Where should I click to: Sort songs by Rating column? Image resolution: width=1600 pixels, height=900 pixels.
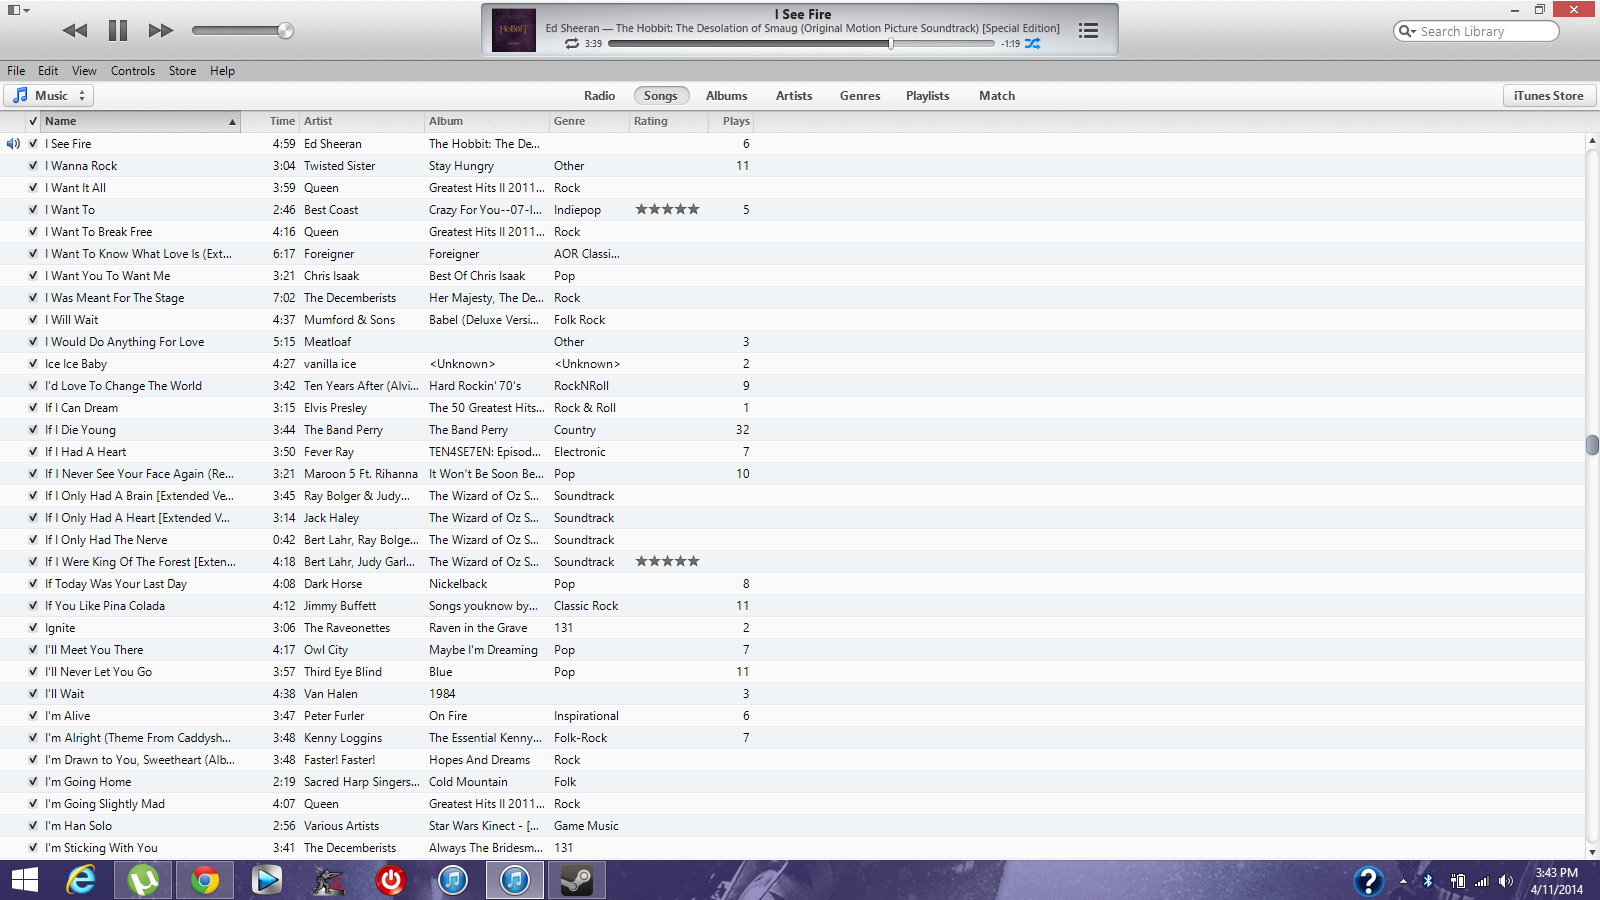click(667, 121)
